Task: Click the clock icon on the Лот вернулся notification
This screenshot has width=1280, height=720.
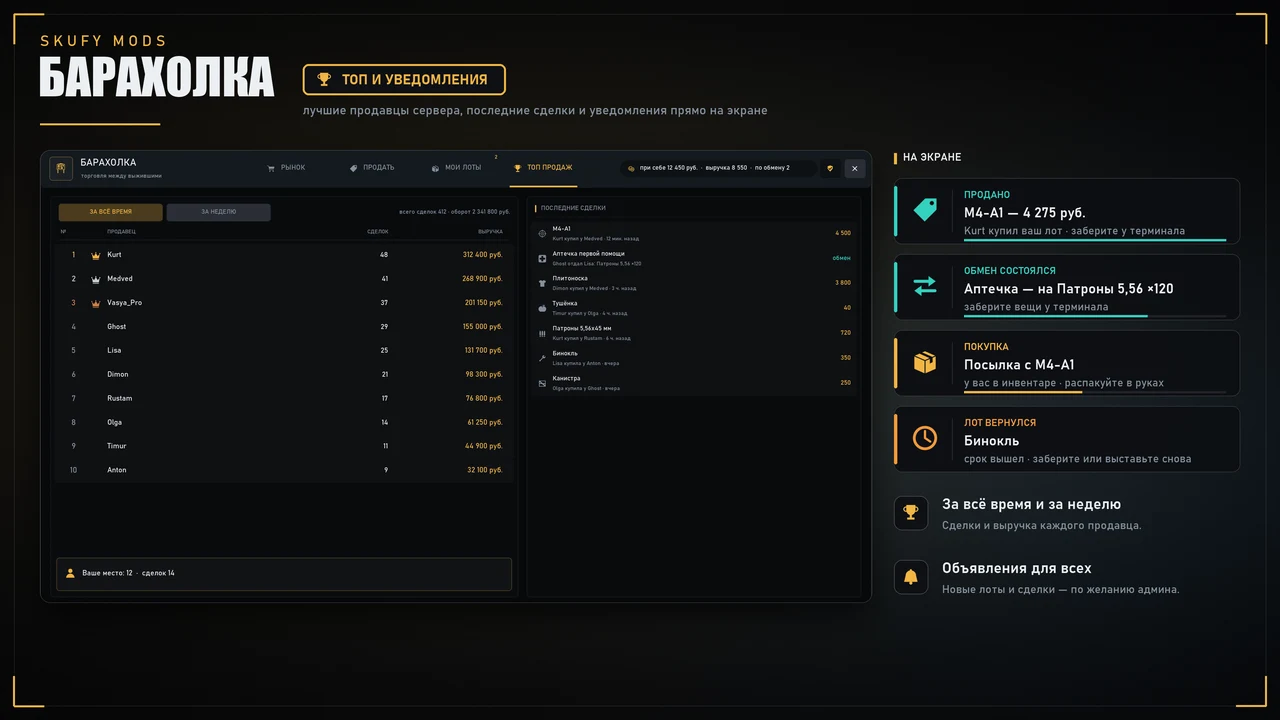Action: (x=925, y=438)
